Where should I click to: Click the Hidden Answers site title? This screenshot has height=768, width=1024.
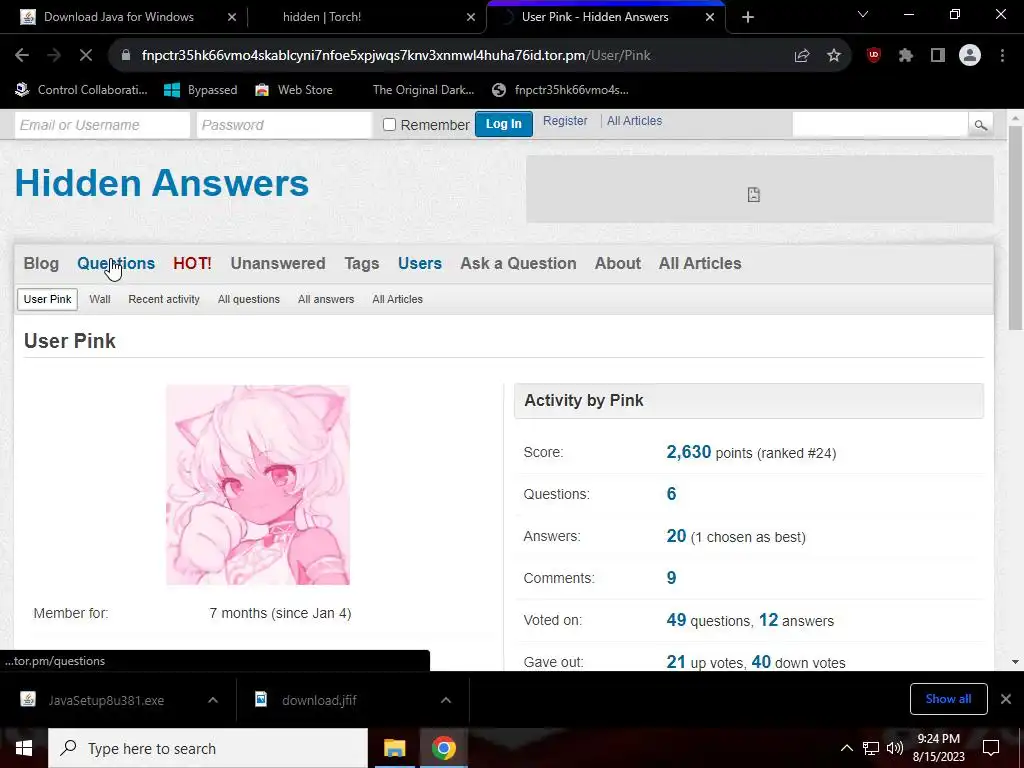coord(161,183)
